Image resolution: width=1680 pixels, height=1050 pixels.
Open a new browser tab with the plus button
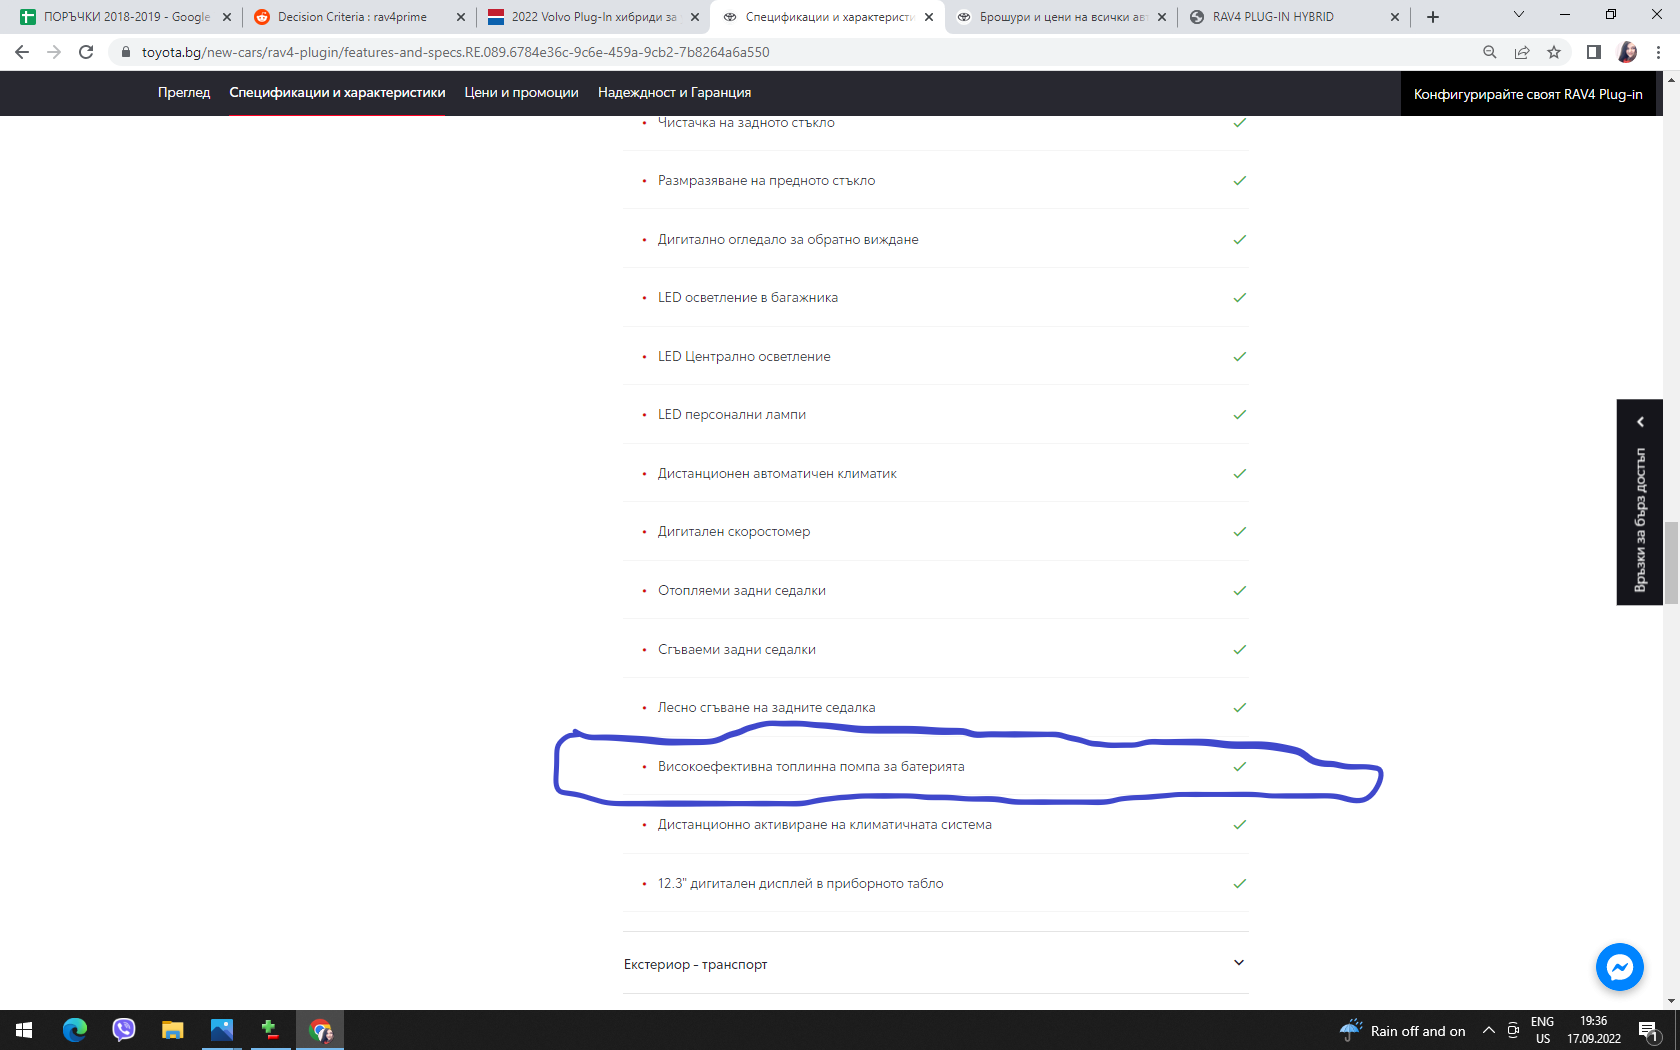(x=1434, y=16)
